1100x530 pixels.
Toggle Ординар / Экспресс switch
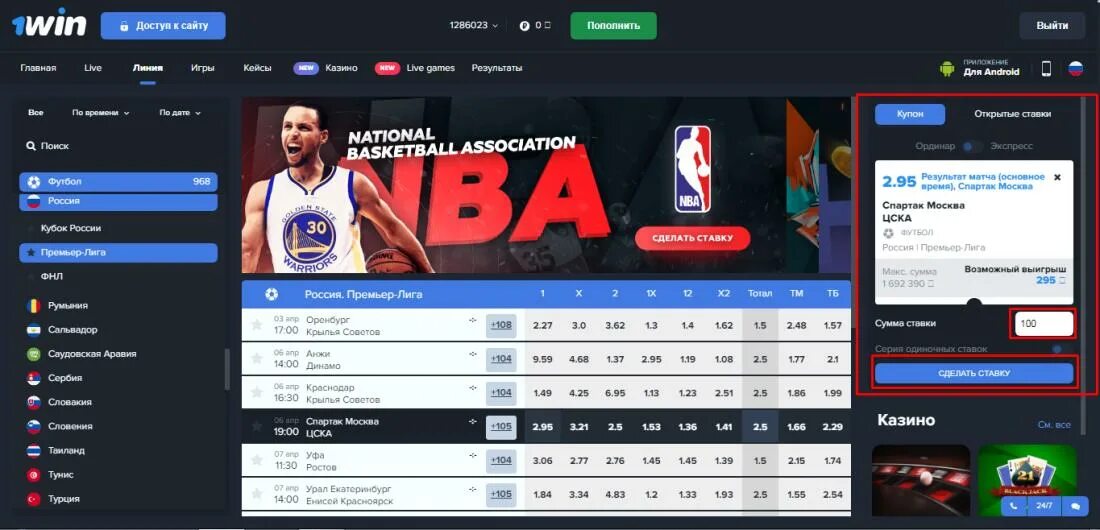[972, 146]
